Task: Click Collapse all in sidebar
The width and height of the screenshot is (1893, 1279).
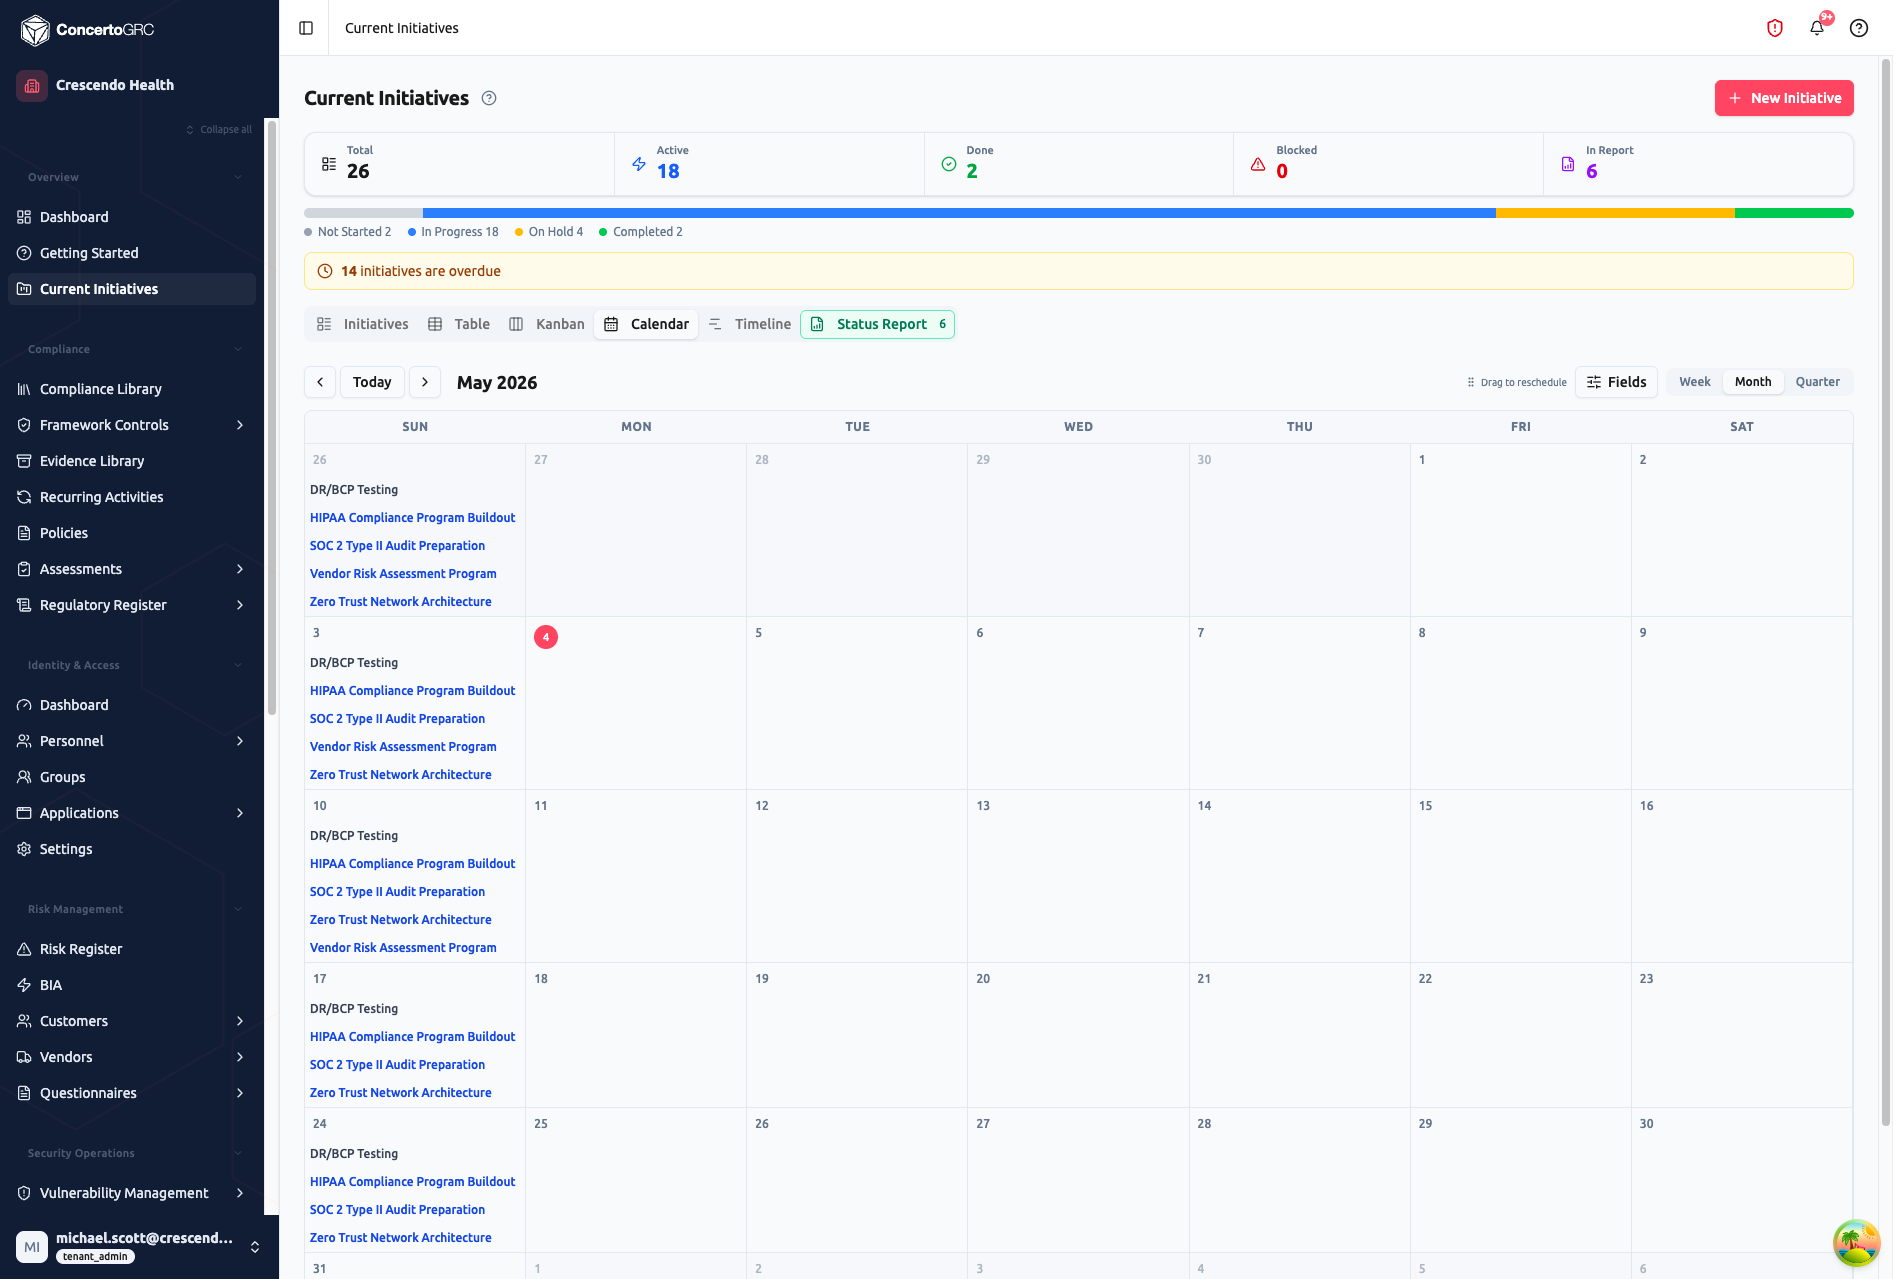Action: 219,129
